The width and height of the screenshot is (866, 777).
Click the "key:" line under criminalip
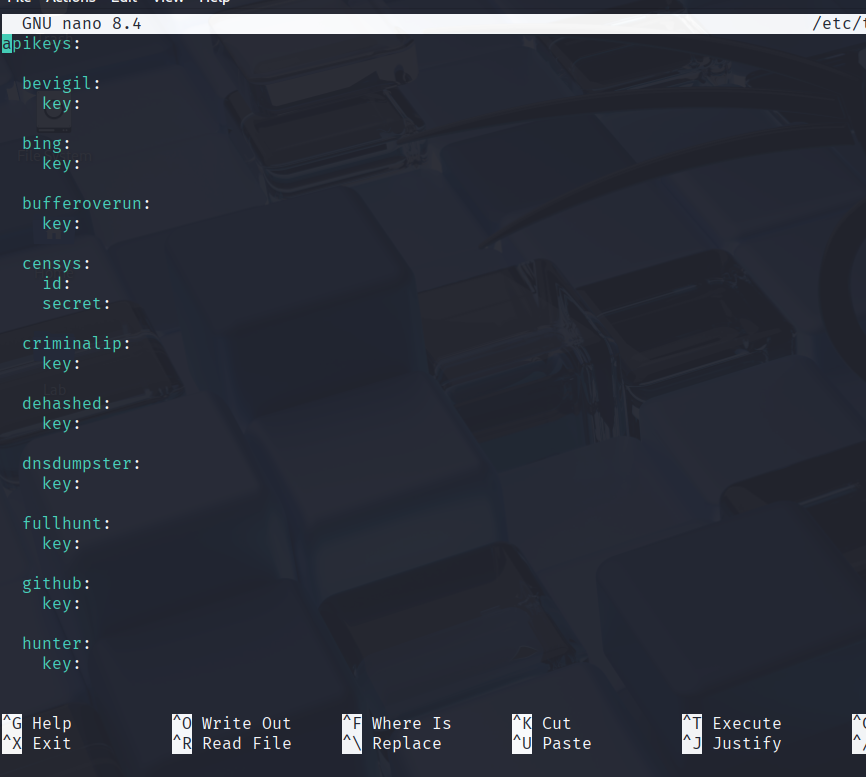(x=61, y=364)
